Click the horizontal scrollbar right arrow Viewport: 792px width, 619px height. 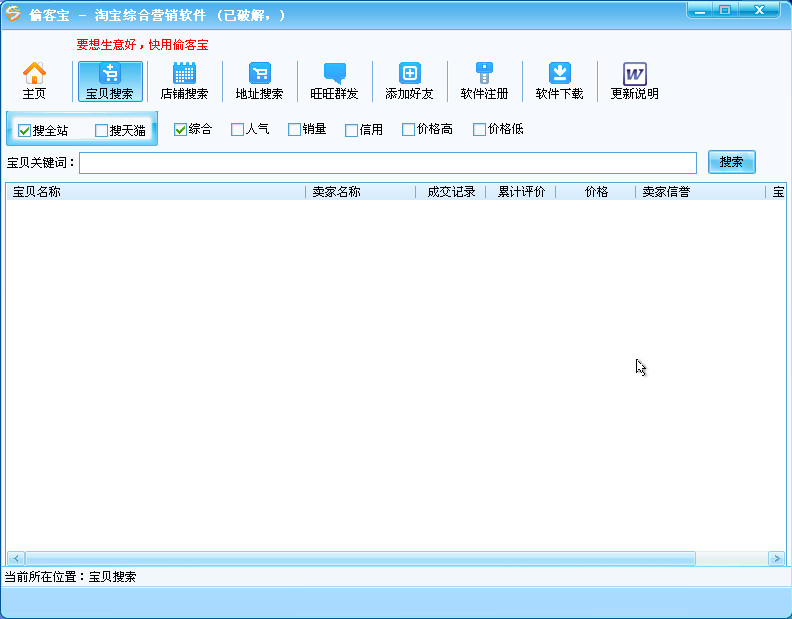point(776,558)
